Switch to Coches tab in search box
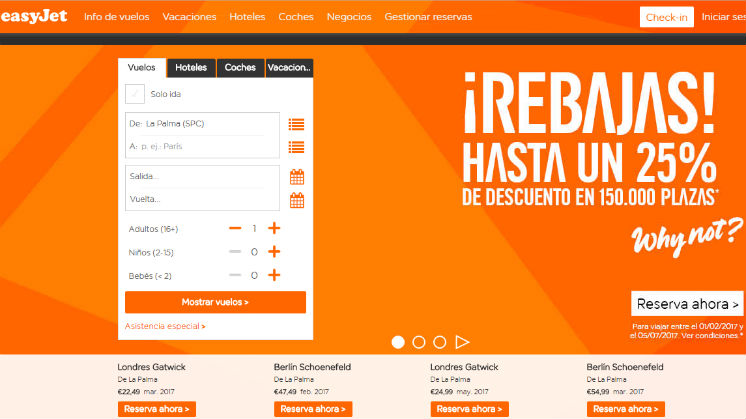 (x=240, y=68)
